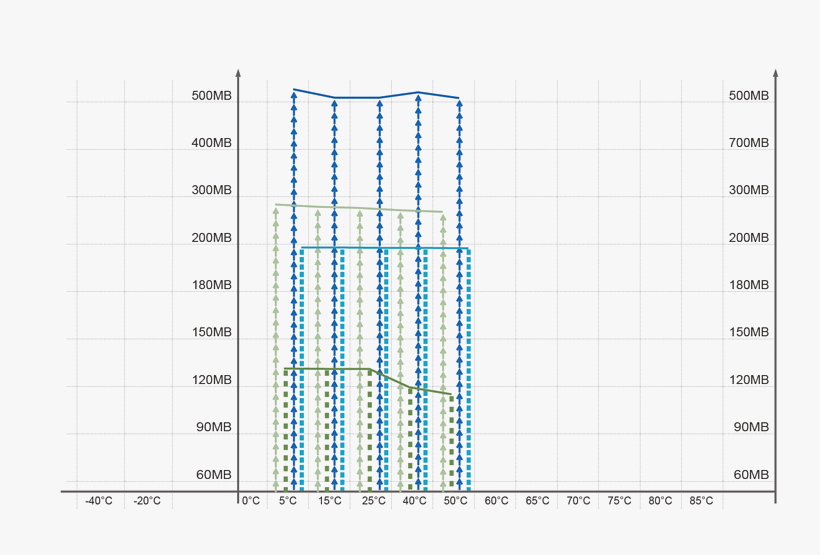Click the 75°C label on the x-axis
This screenshot has width=820, height=555.
tap(619, 501)
